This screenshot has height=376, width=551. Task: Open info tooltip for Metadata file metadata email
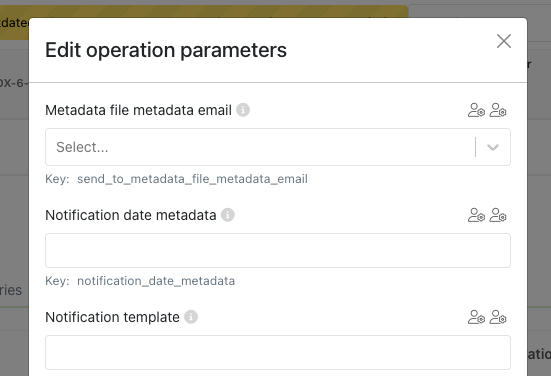pos(243,110)
